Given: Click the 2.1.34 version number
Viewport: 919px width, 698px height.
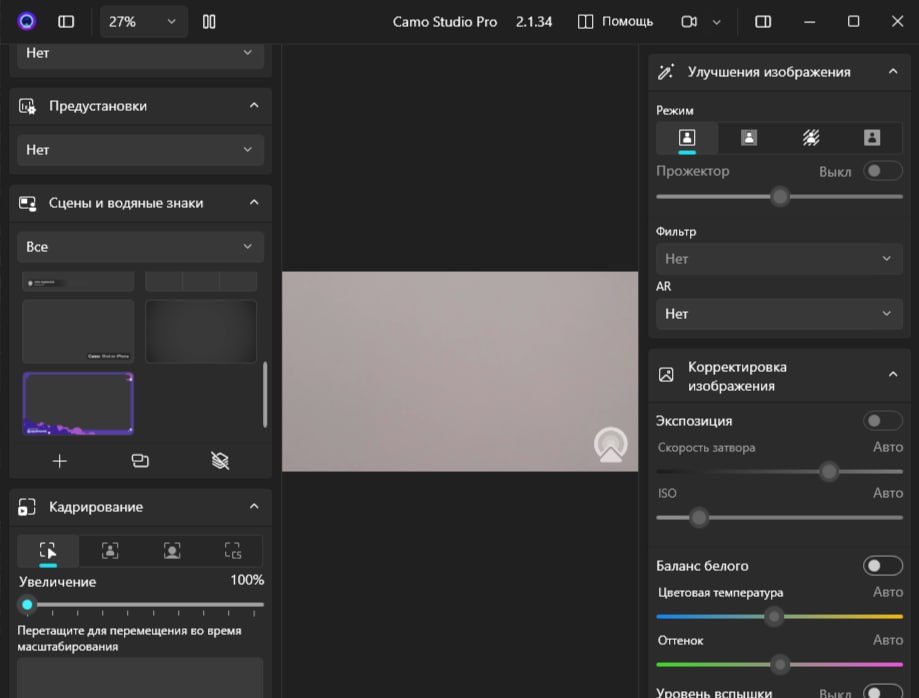Looking at the screenshot, I should [534, 22].
